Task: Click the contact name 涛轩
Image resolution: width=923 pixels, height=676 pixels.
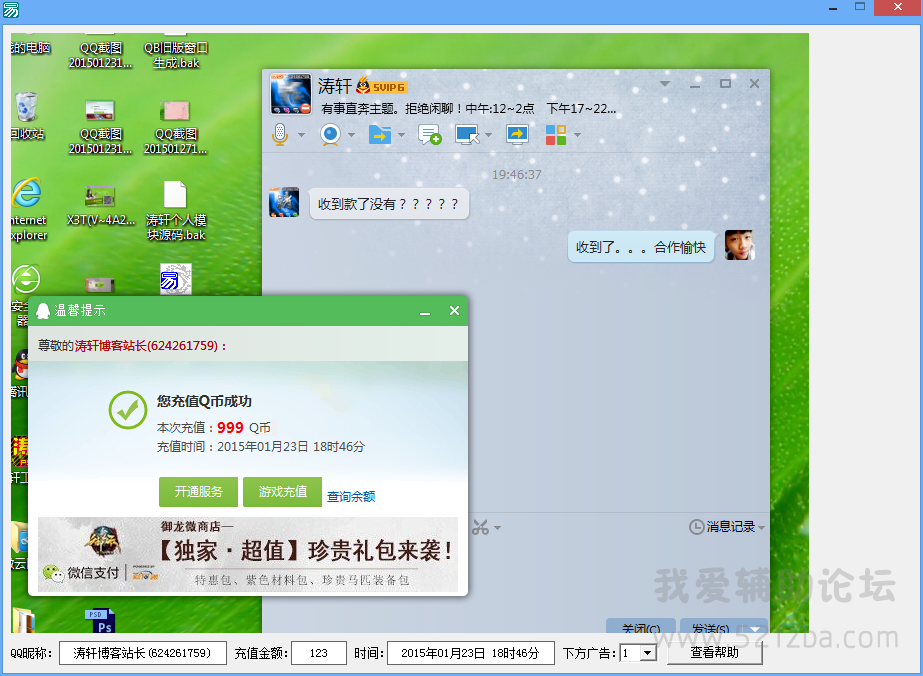Action: point(334,86)
